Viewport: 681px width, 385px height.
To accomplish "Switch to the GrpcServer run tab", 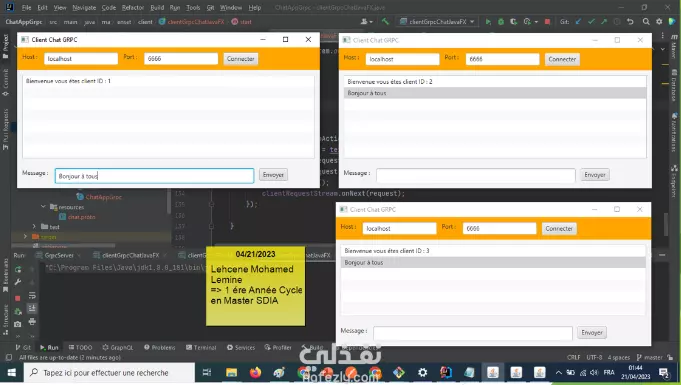I will coord(59,256).
